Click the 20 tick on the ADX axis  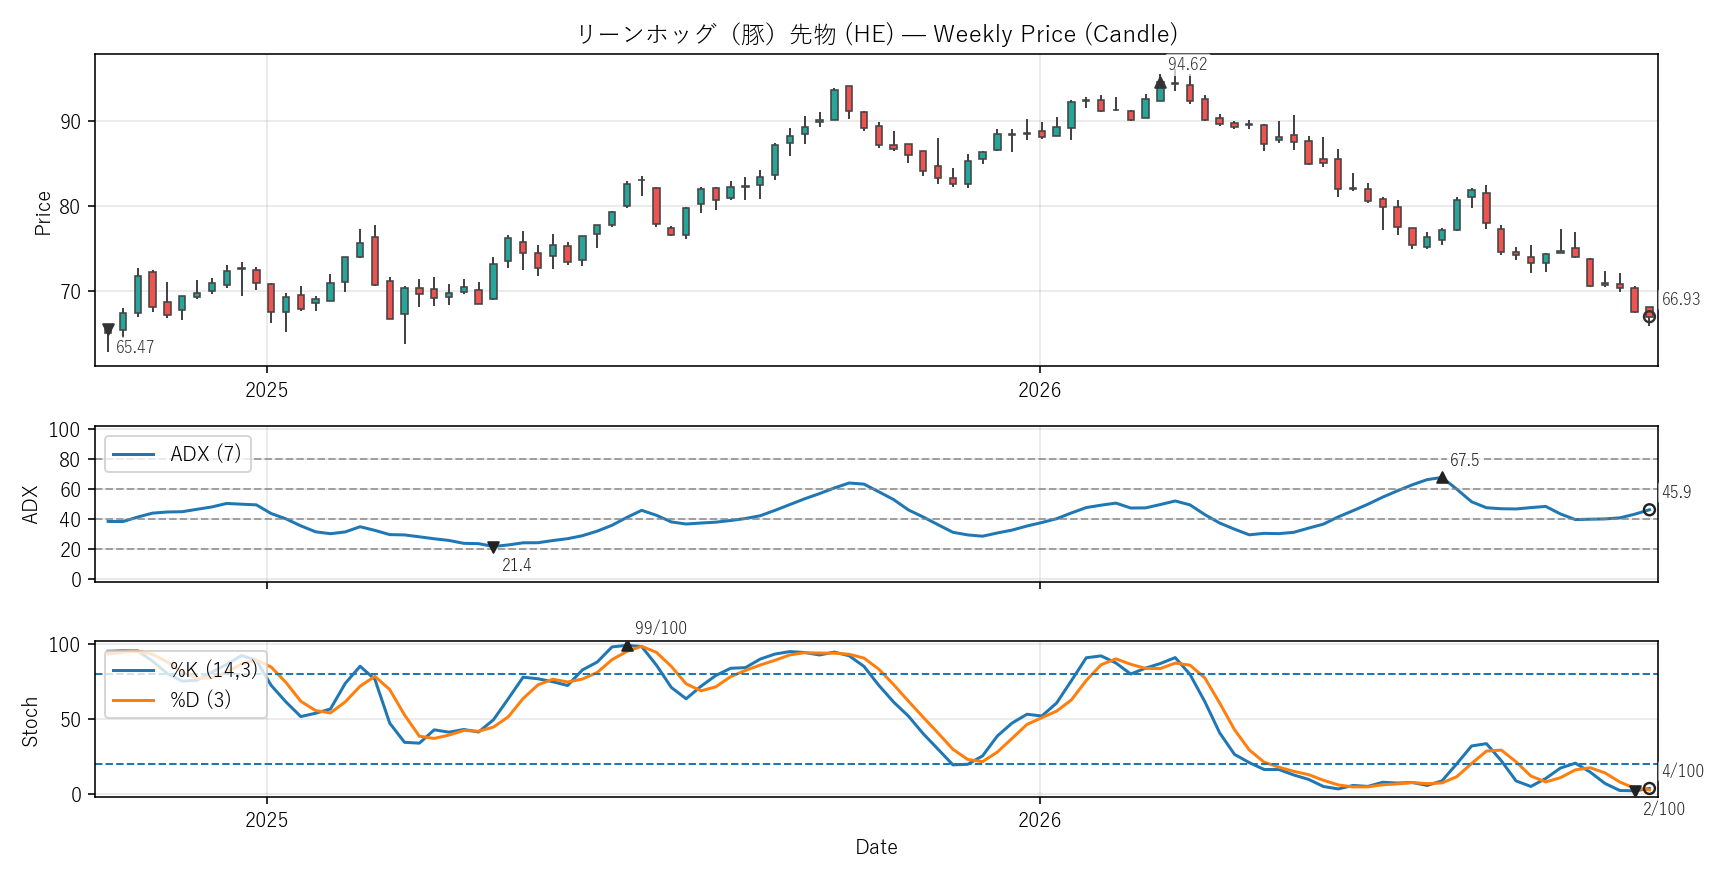[x=70, y=550]
